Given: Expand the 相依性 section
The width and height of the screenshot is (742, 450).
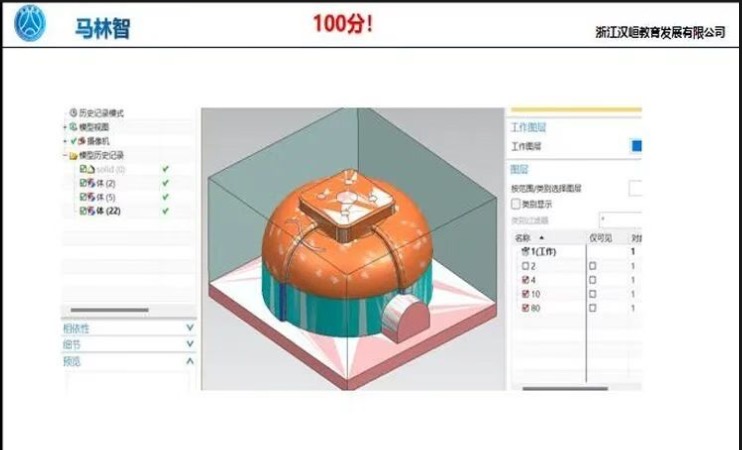Looking at the screenshot, I should pos(189,328).
